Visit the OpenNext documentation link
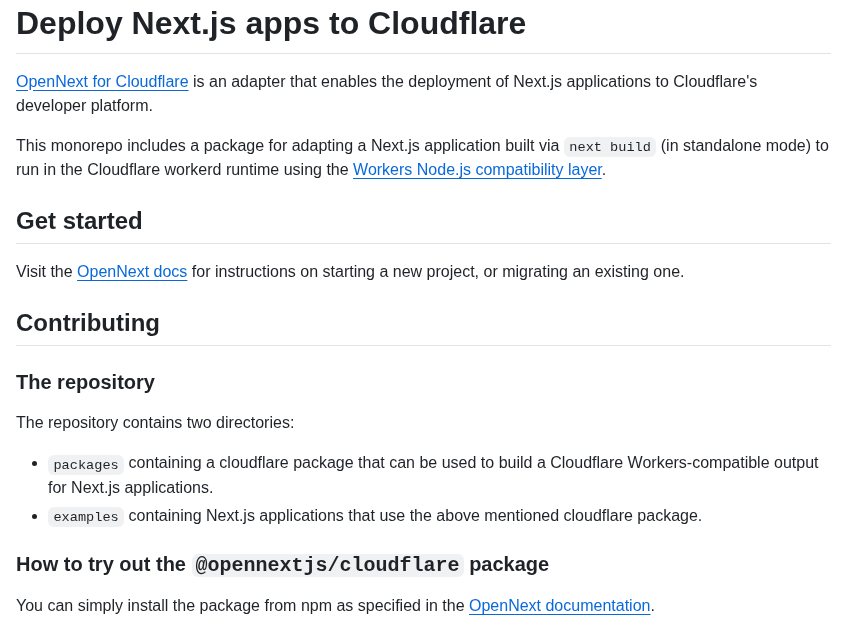 [x=559, y=605]
